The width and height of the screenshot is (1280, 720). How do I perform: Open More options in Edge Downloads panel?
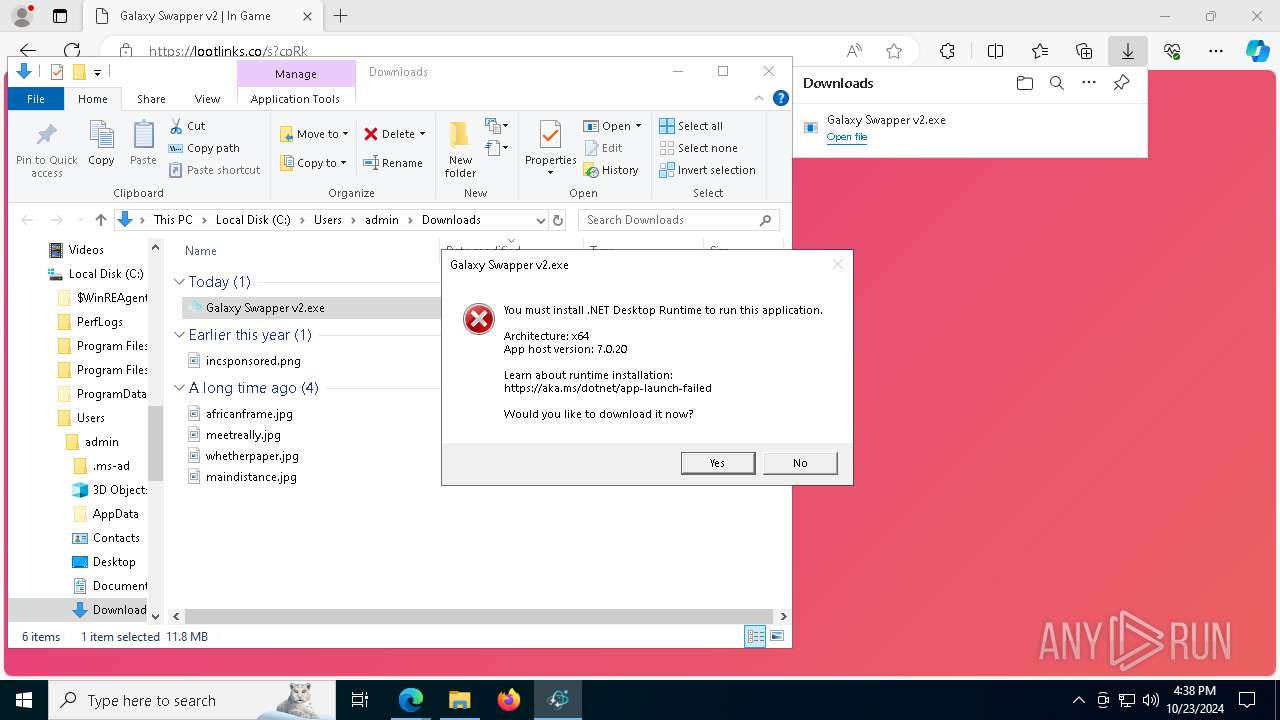(1089, 83)
